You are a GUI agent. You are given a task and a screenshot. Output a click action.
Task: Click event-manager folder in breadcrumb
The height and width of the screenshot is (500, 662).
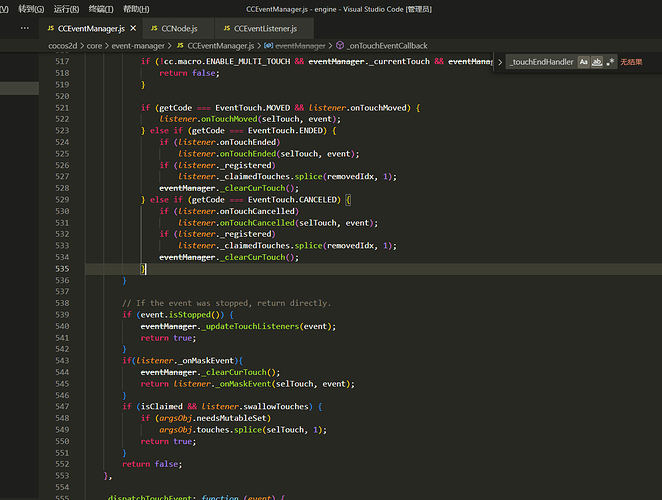tap(139, 45)
